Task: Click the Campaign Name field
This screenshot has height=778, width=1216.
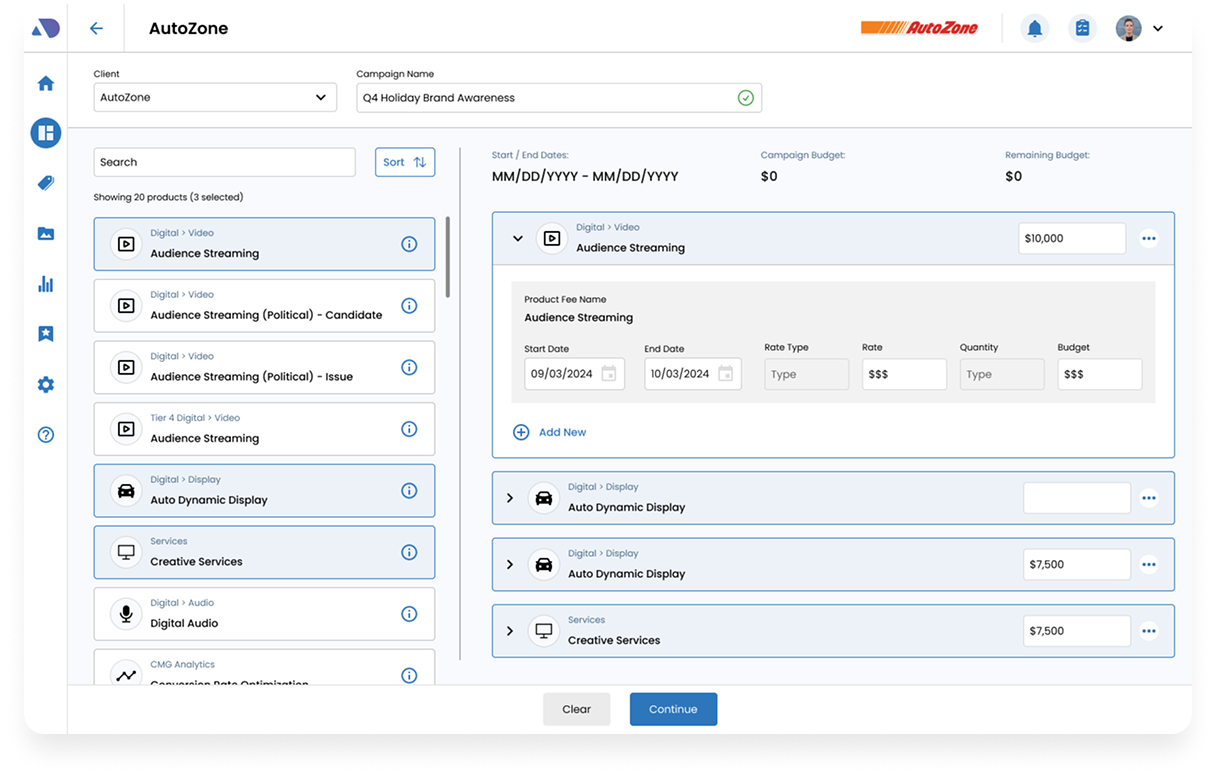Action: click(x=559, y=97)
